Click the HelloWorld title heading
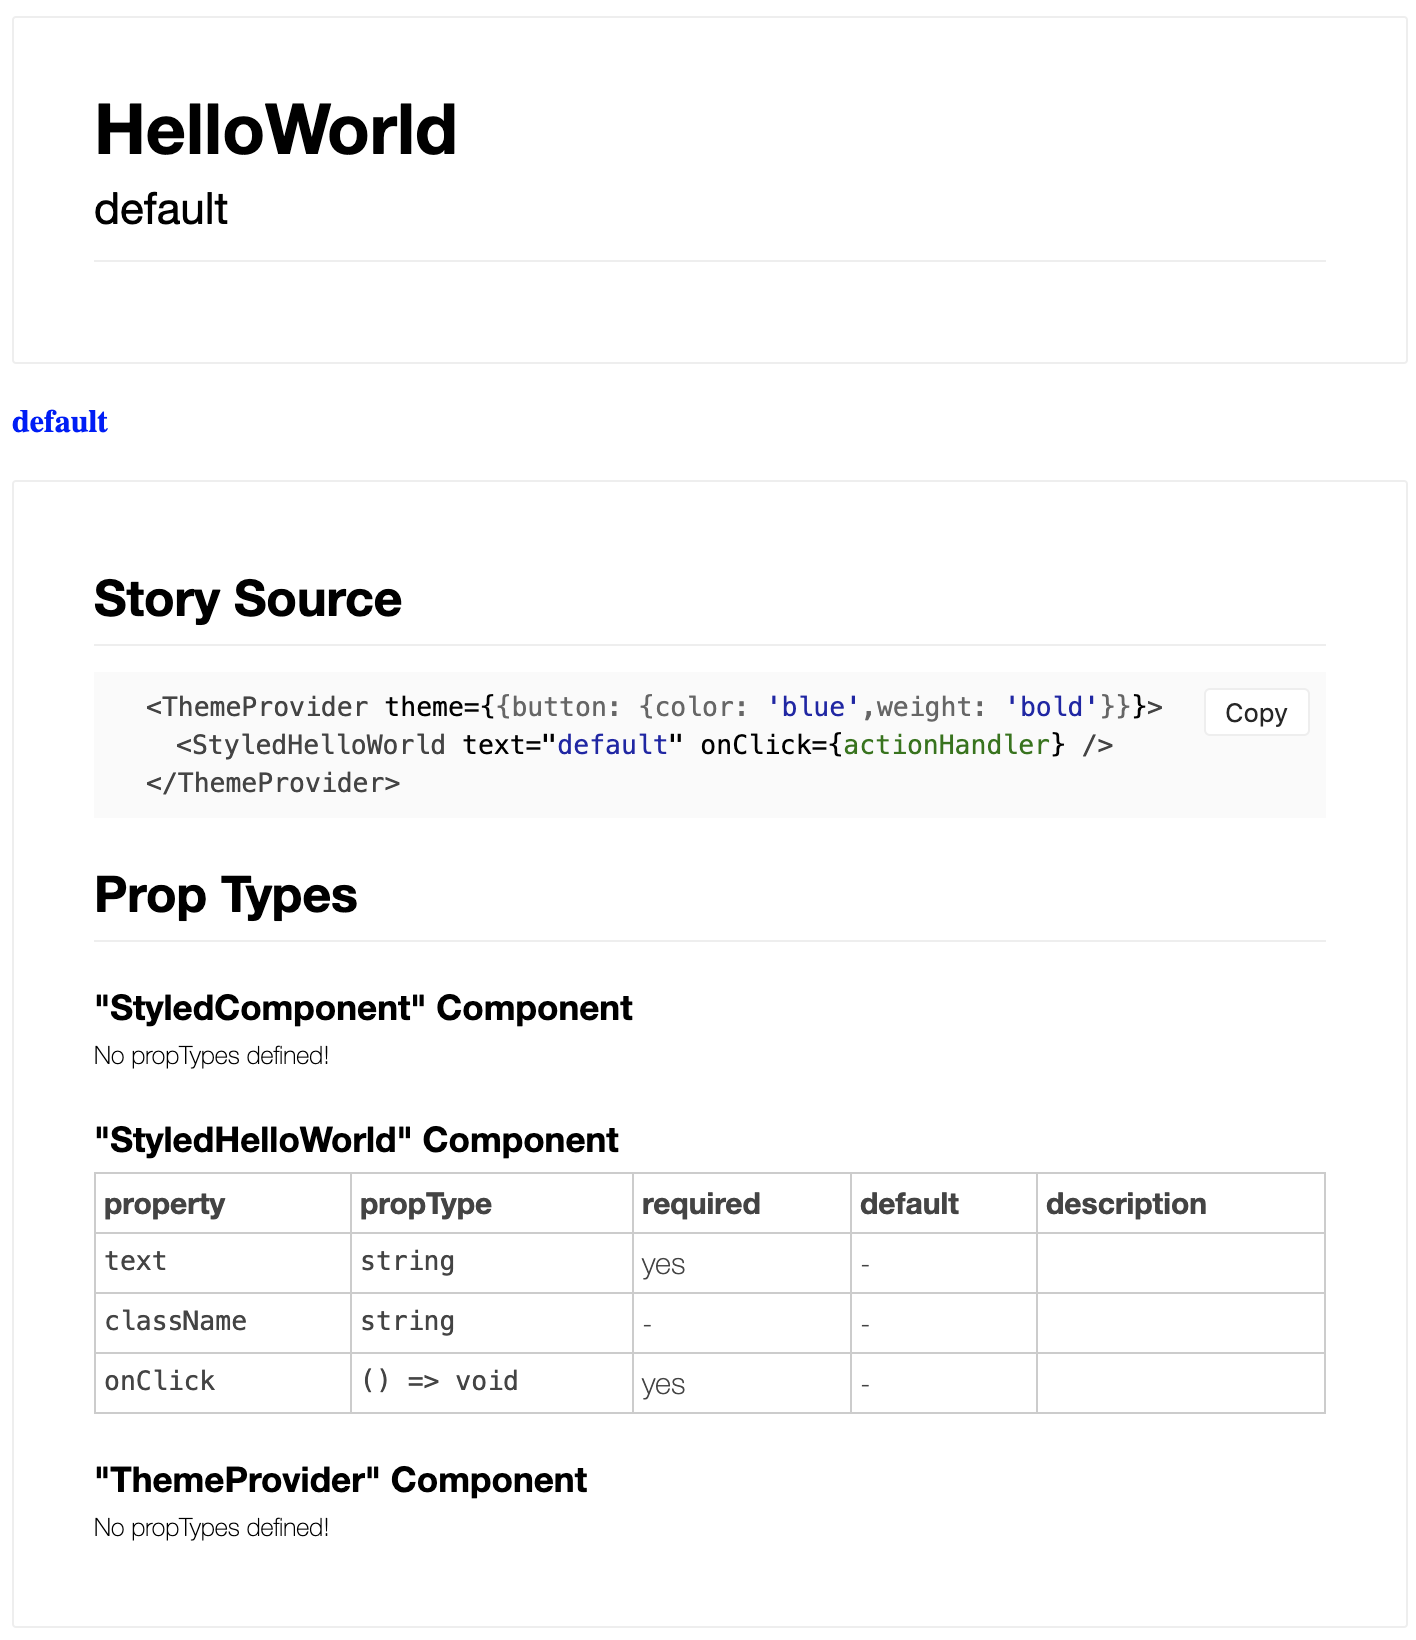The image size is (1416, 1640). point(275,130)
